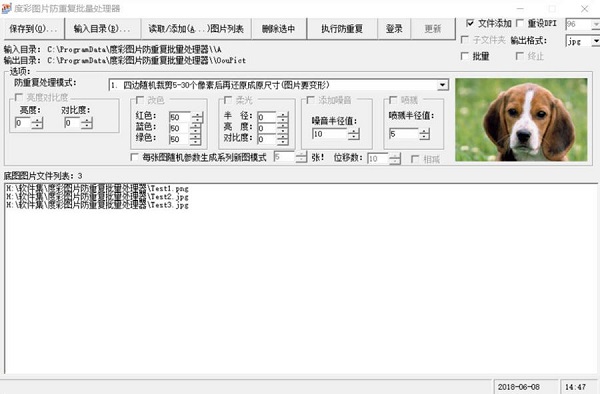The image size is (600, 394).
Task: Click the 位移数 spinner arrows
Action: 395,159
